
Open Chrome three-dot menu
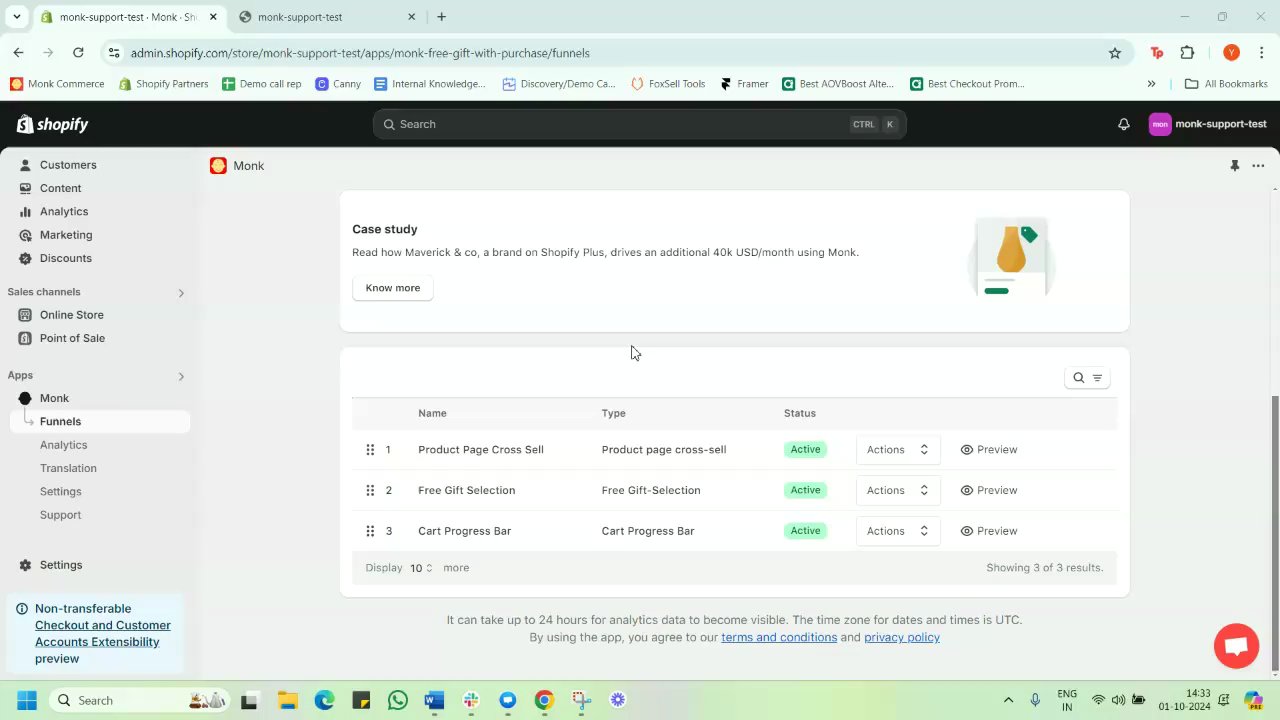pos(1262,53)
